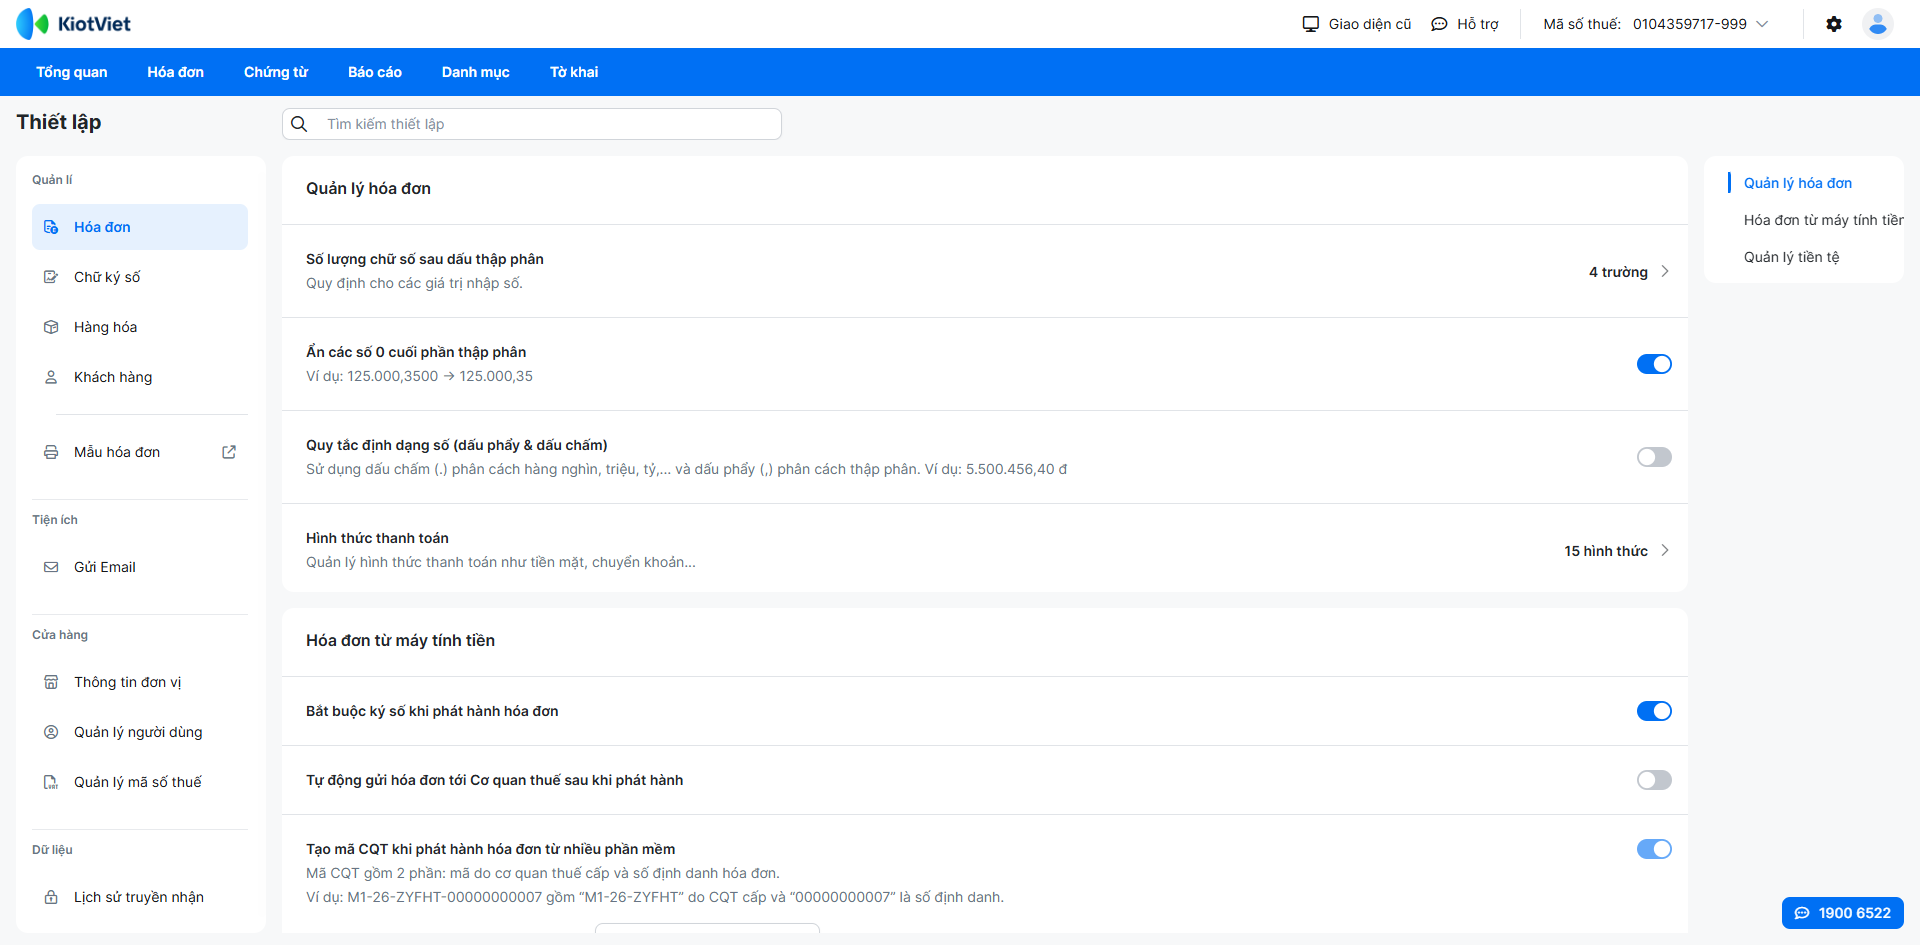Open the user avatar menu
This screenshot has width=1920, height=945.
1878,24
